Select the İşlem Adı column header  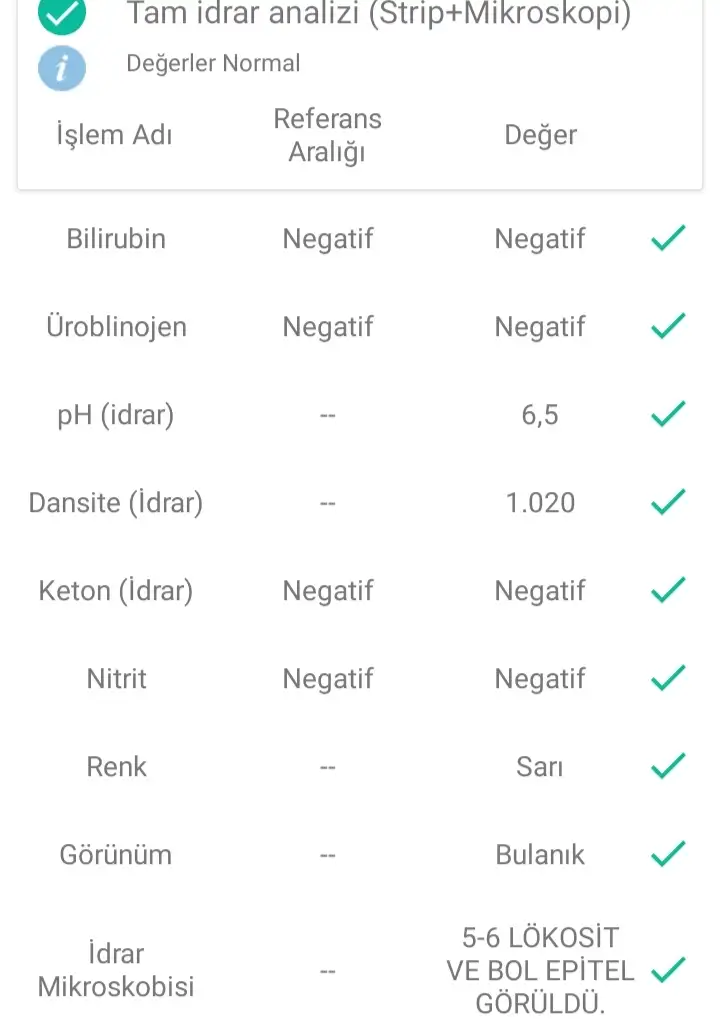pyautogui.click(x=115, y=135)
